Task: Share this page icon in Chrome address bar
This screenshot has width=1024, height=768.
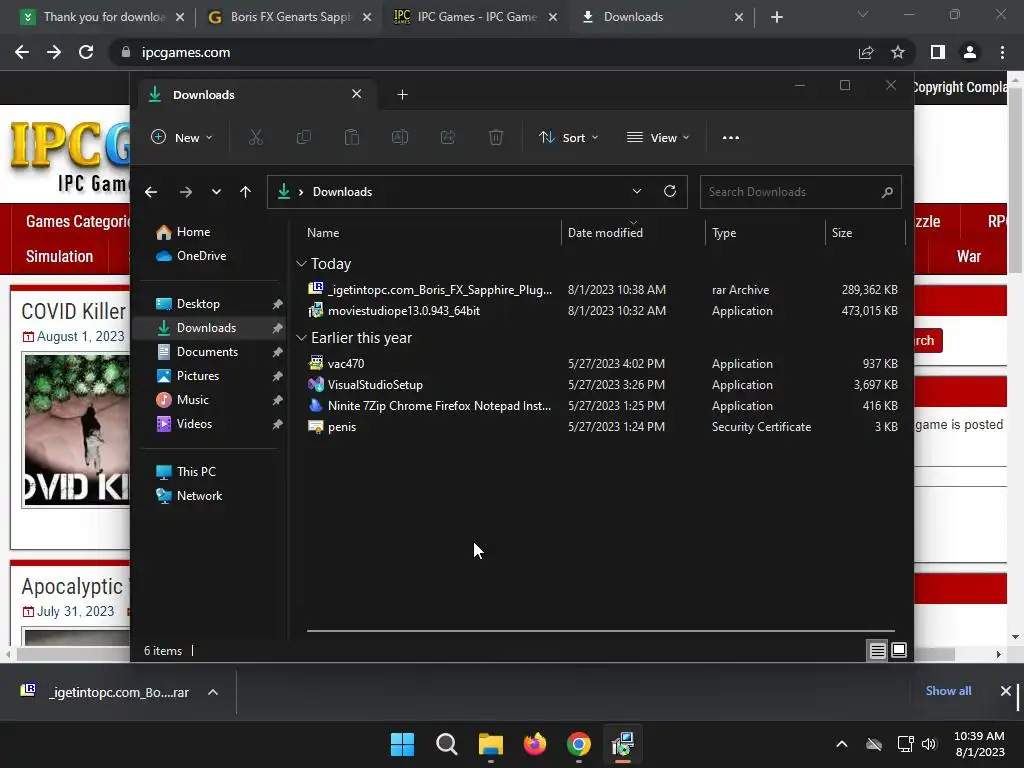Action: click(866, 52)
